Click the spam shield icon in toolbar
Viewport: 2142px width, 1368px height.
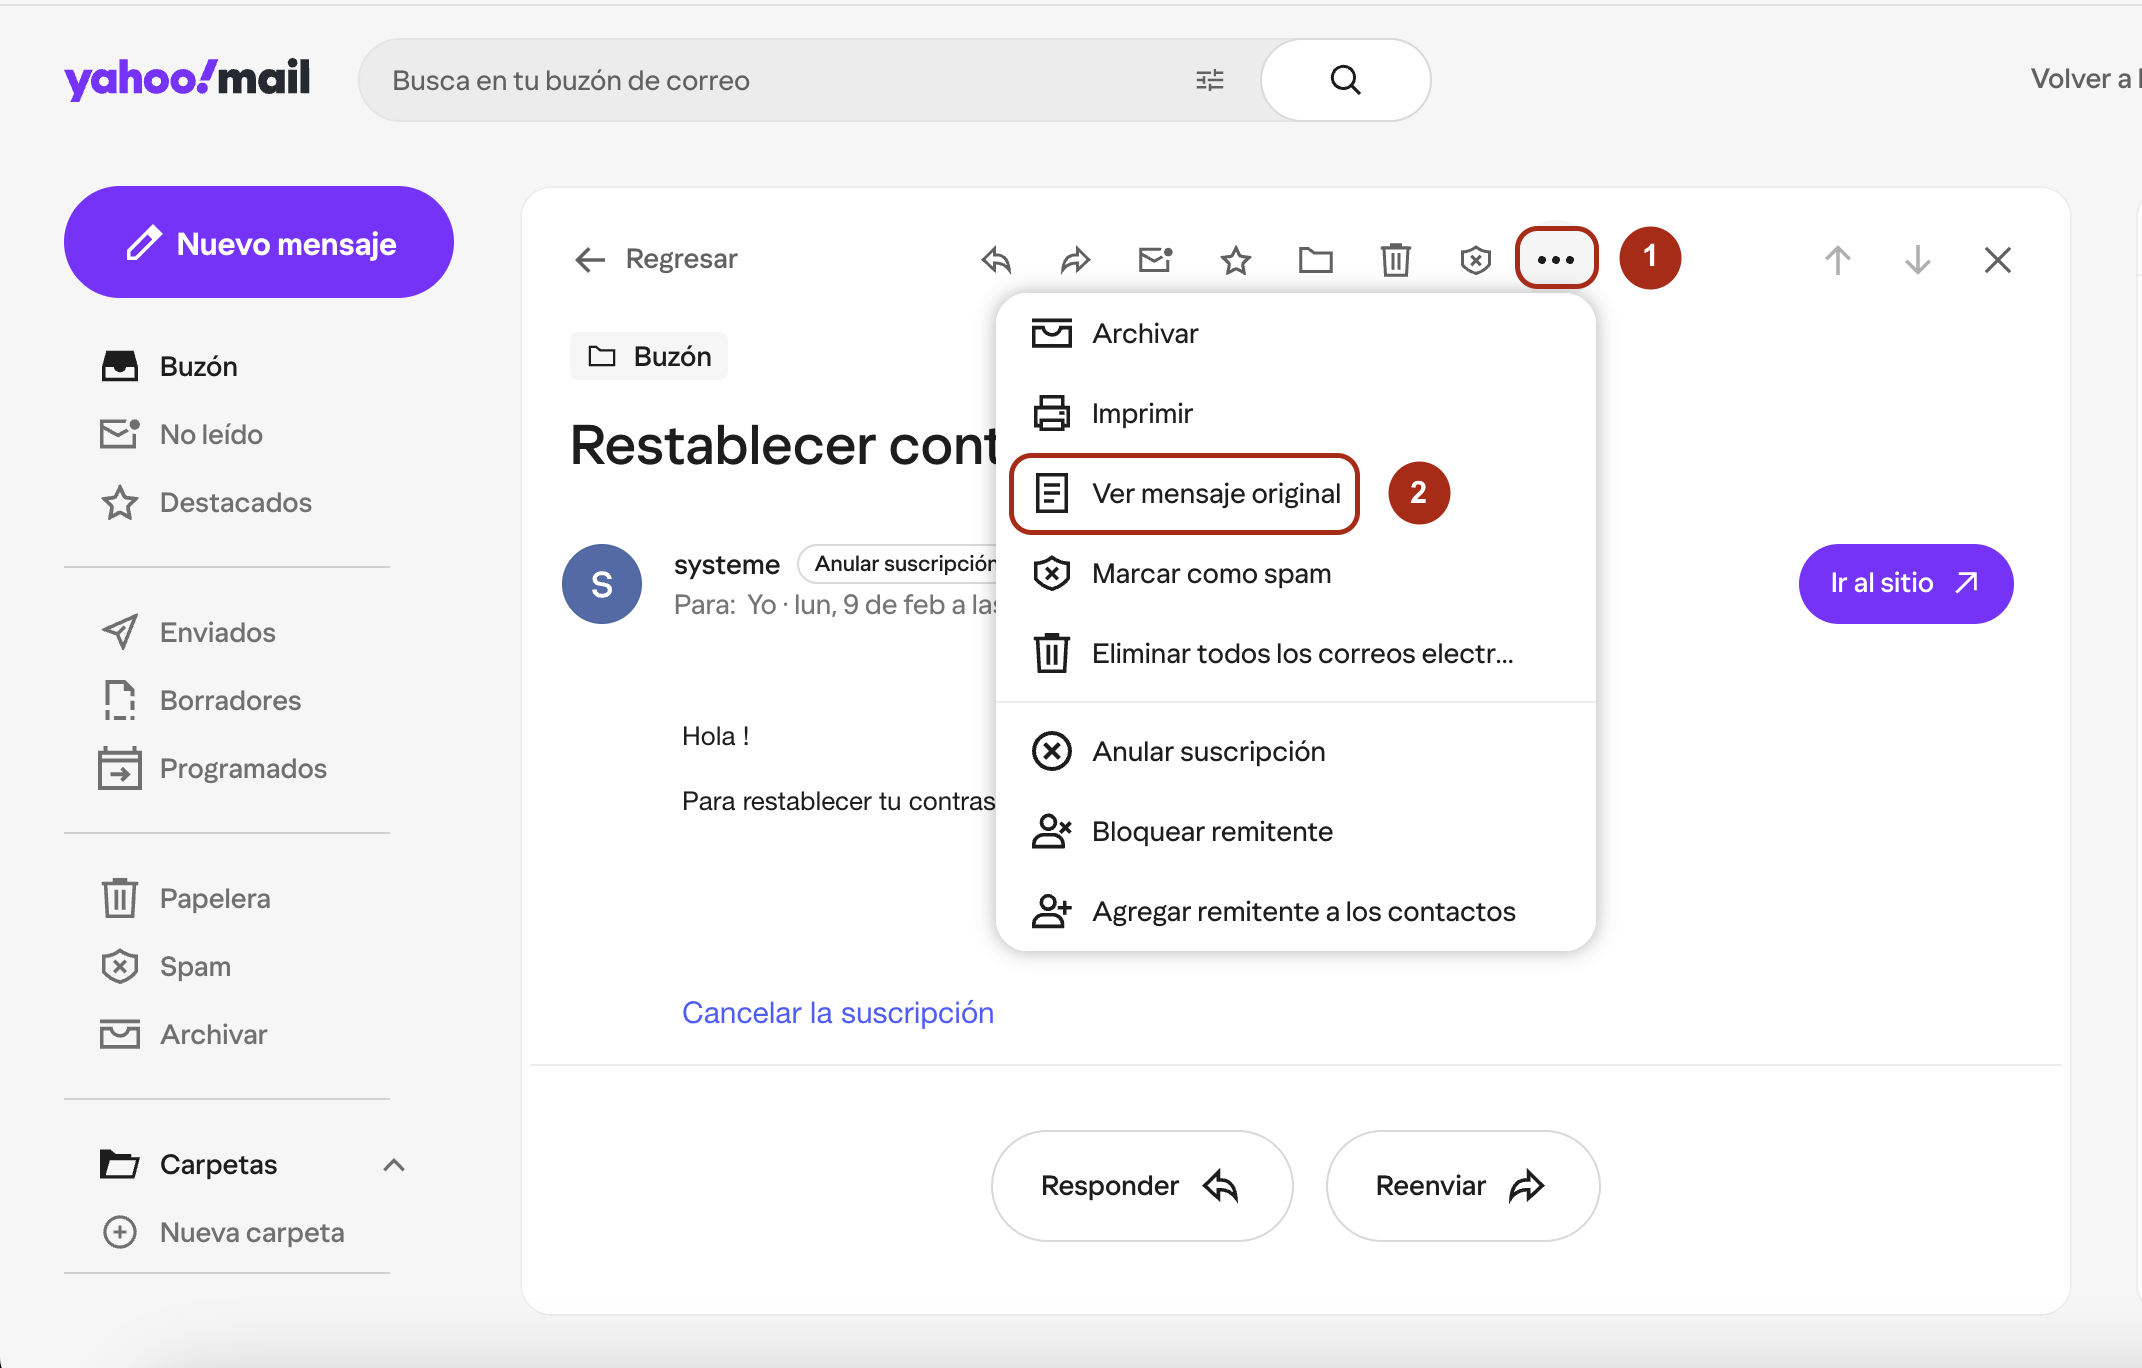[1476, 260]
